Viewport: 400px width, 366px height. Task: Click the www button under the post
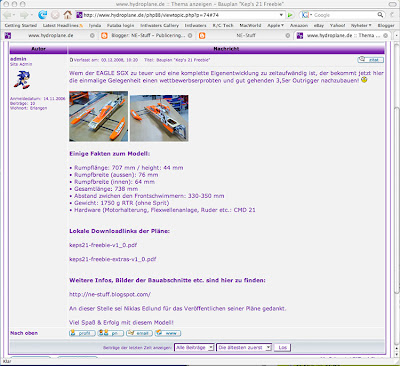click(168, 333)
